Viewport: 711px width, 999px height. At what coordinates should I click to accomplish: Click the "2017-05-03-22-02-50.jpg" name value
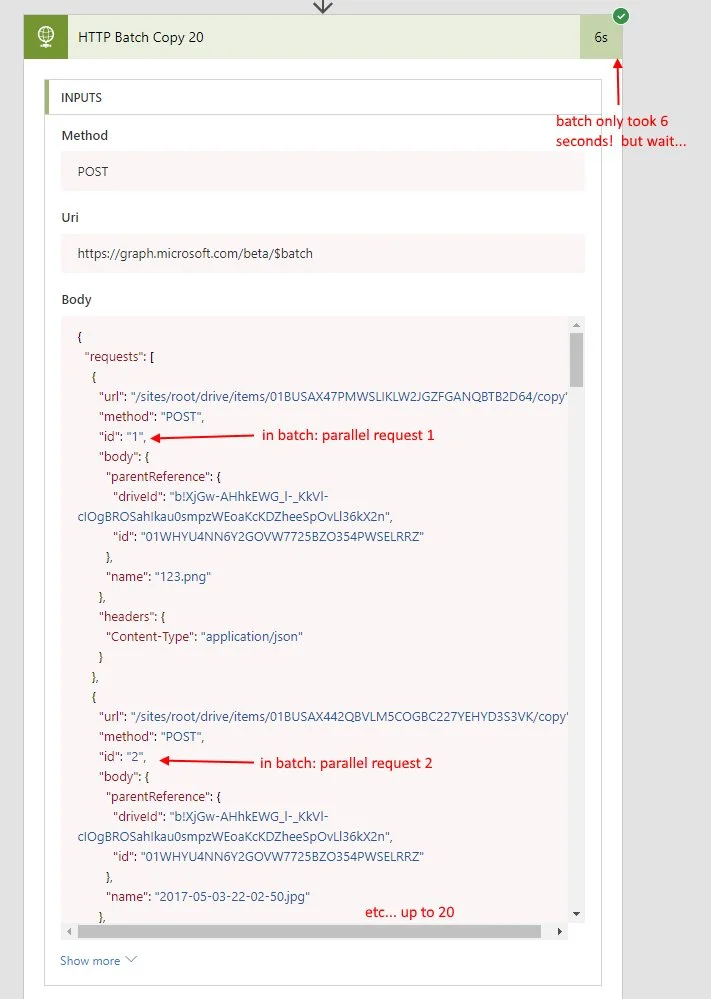point(232,896)
